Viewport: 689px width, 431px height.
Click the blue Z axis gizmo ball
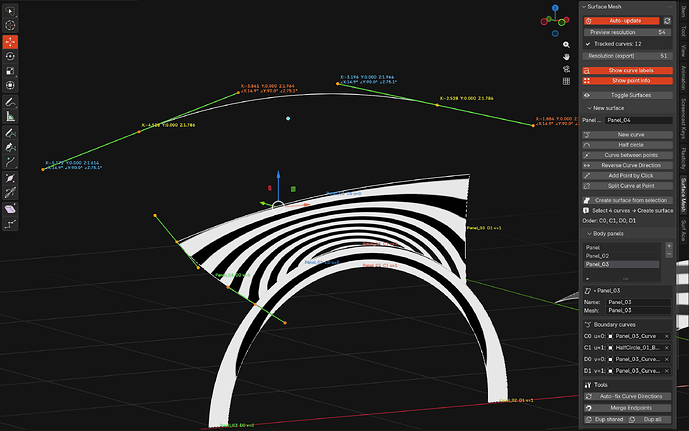tap(555, 8)
